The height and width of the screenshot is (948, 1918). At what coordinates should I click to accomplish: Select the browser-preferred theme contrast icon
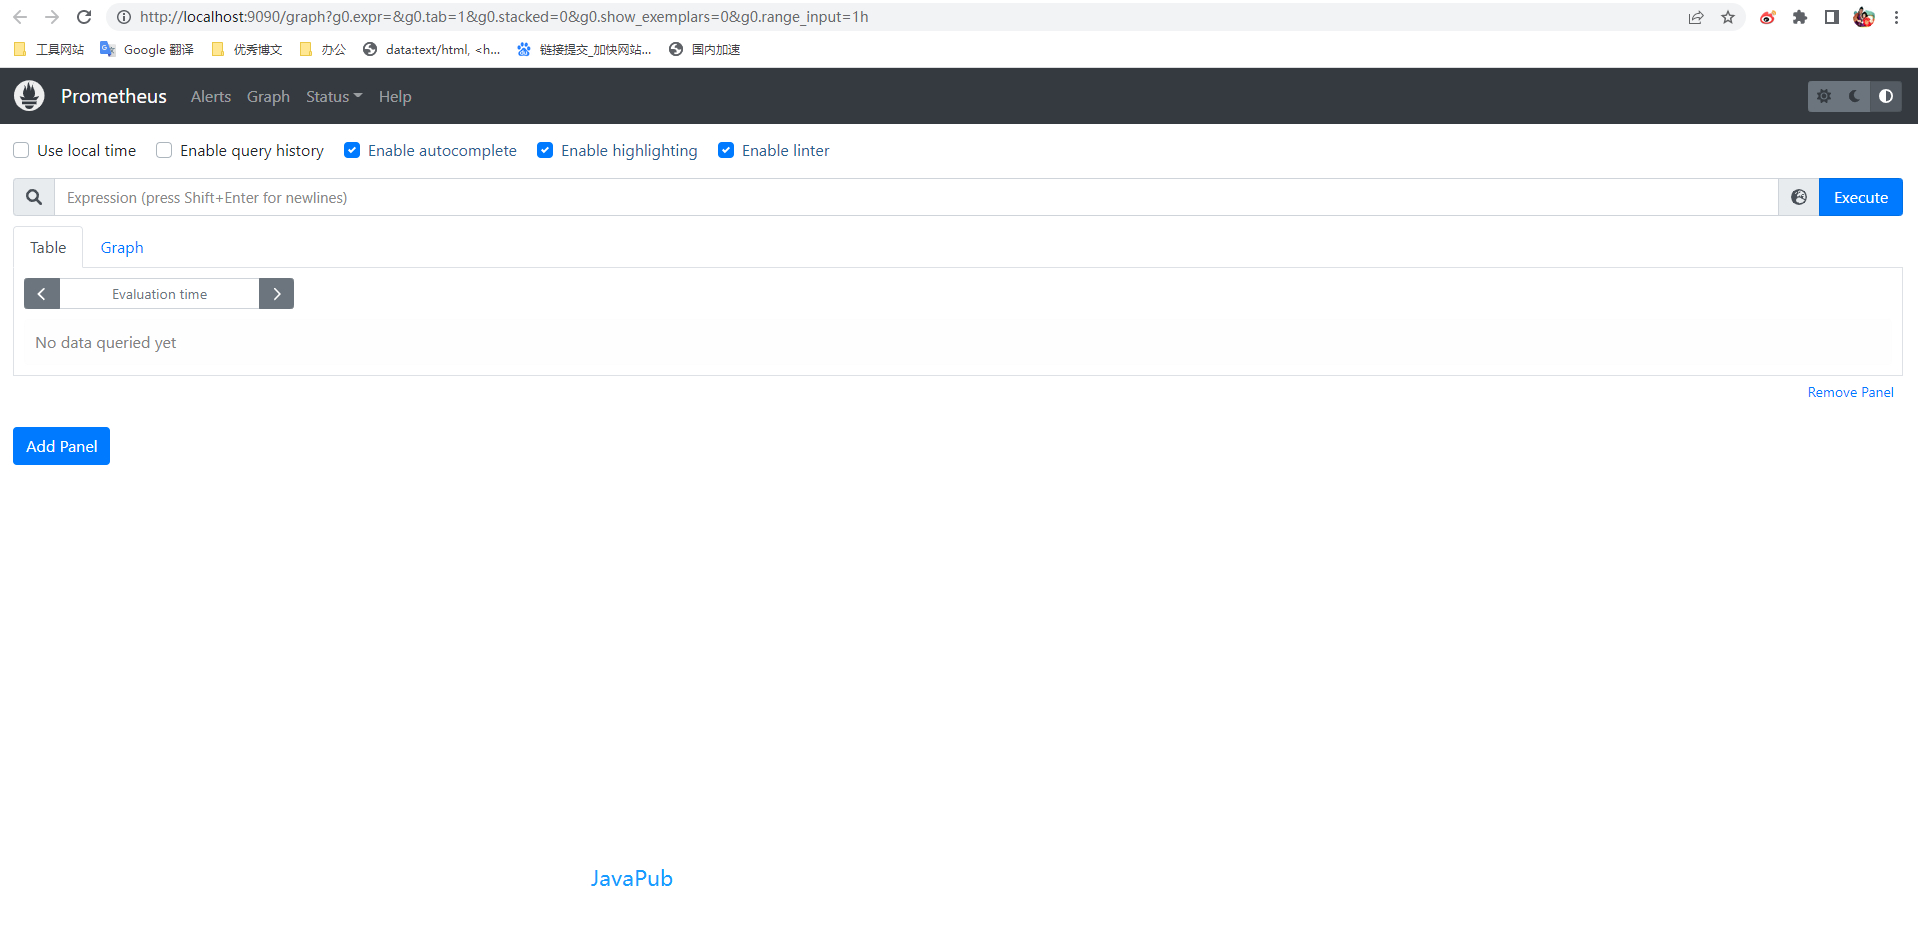pyautogui.click(x=1886, y=96)
